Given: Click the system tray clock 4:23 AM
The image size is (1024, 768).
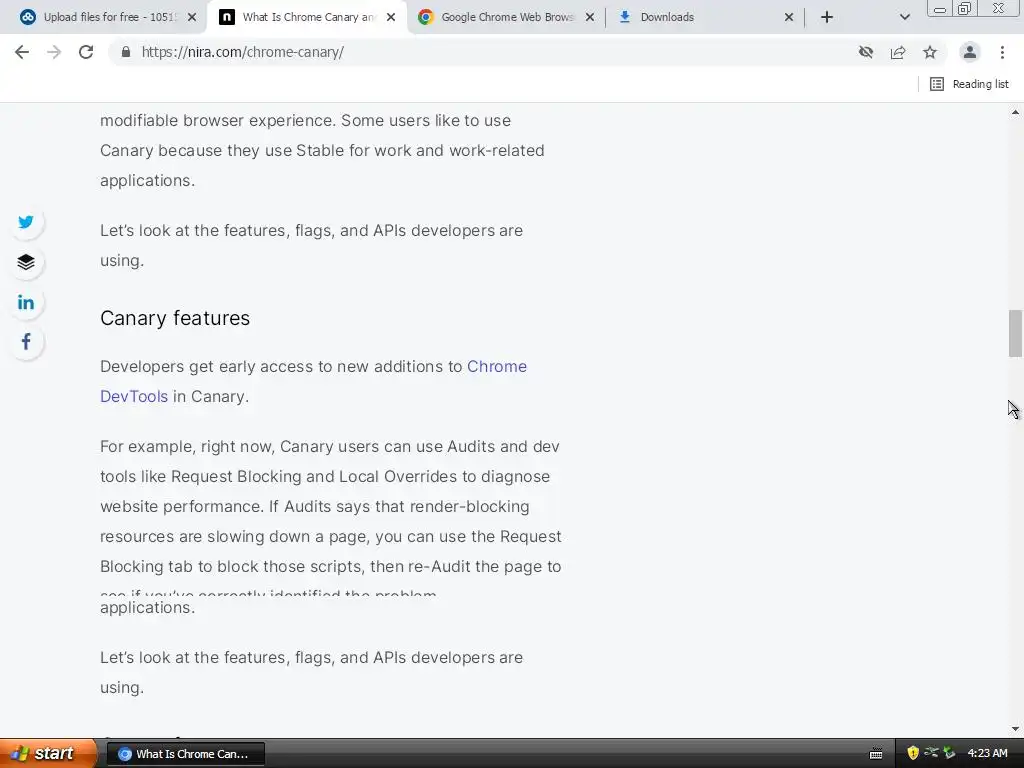Looking at the screenshot, I should (987, 754).
